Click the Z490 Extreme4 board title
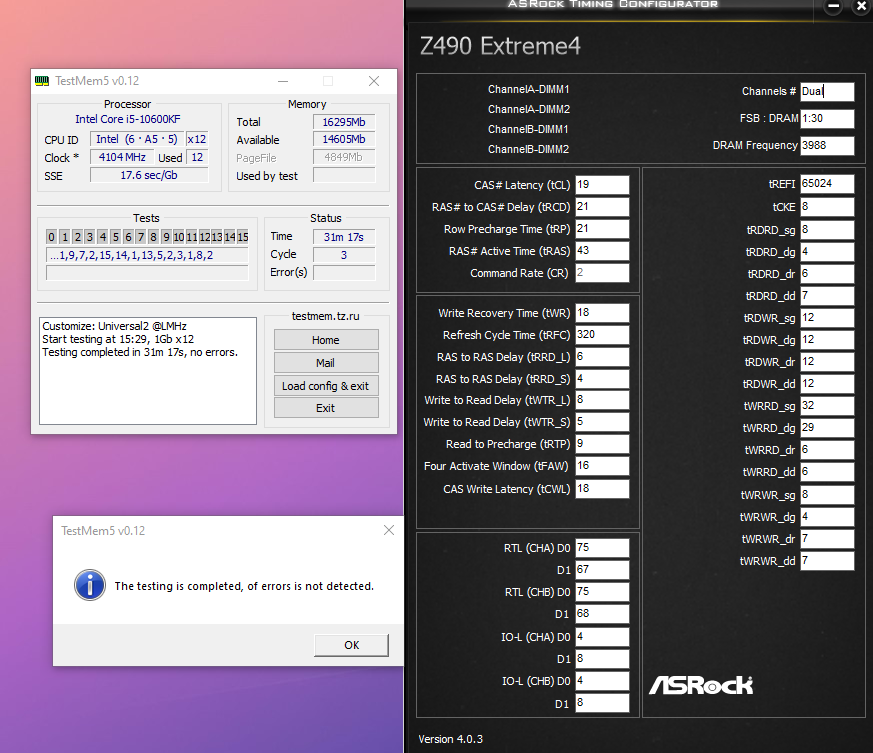 pyautogui.click(x=500, y=46)
